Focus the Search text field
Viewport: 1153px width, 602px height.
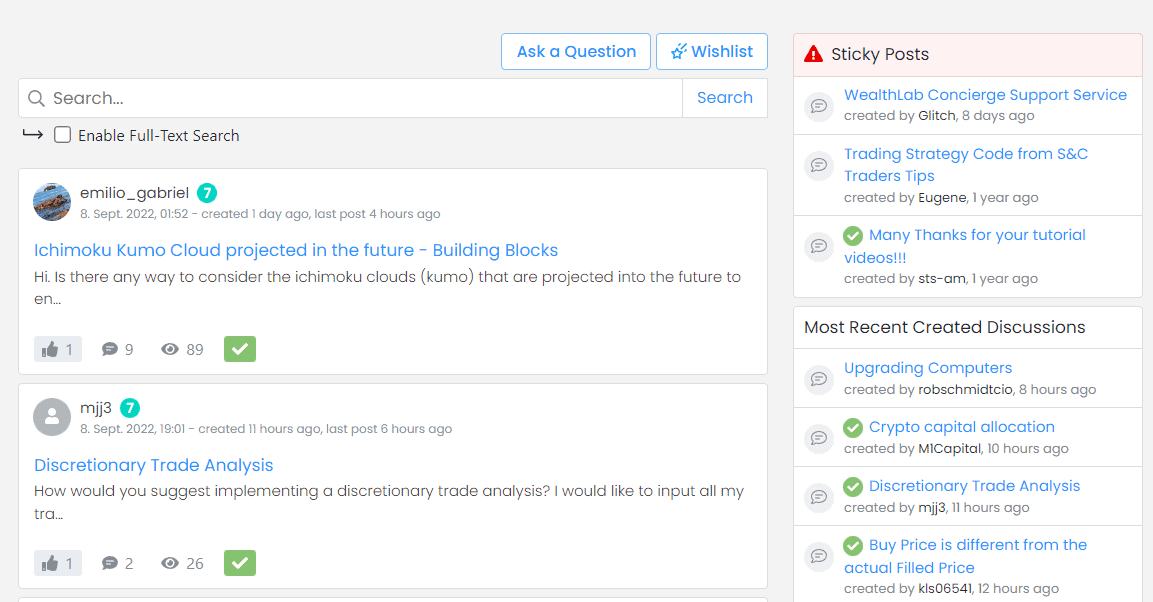[x=360, y=98]
